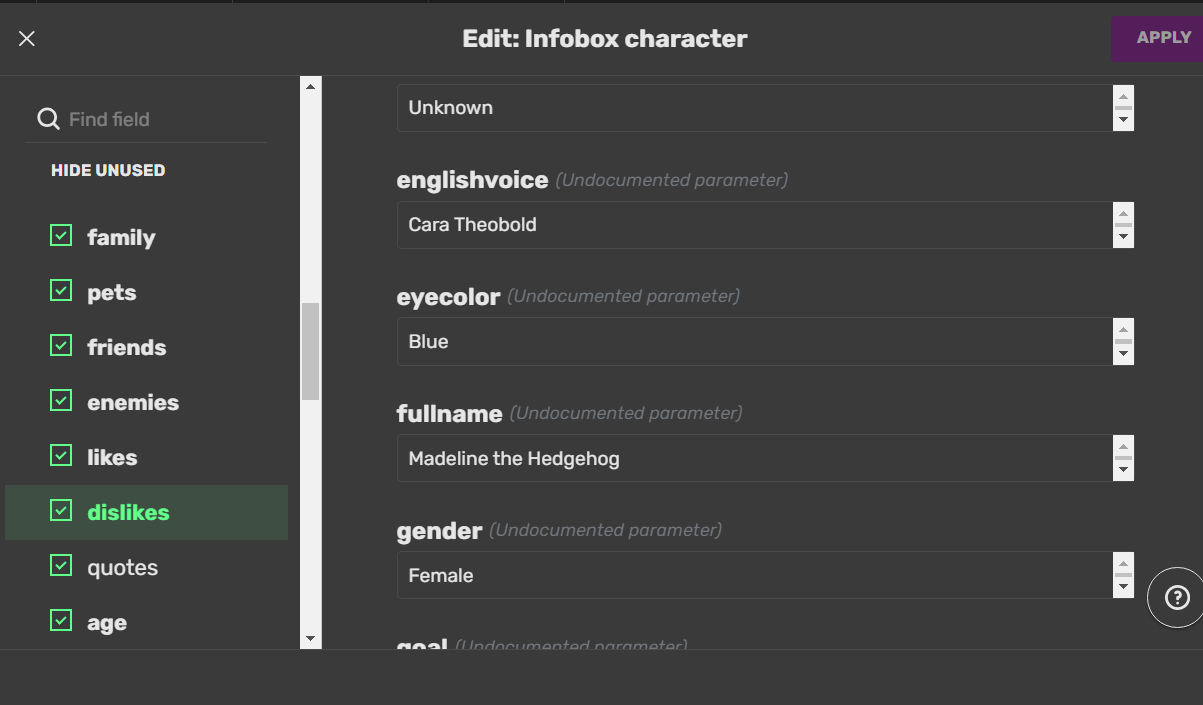Uncheck the enemies field checkbox
The image size is (1203, 705).
60,402
